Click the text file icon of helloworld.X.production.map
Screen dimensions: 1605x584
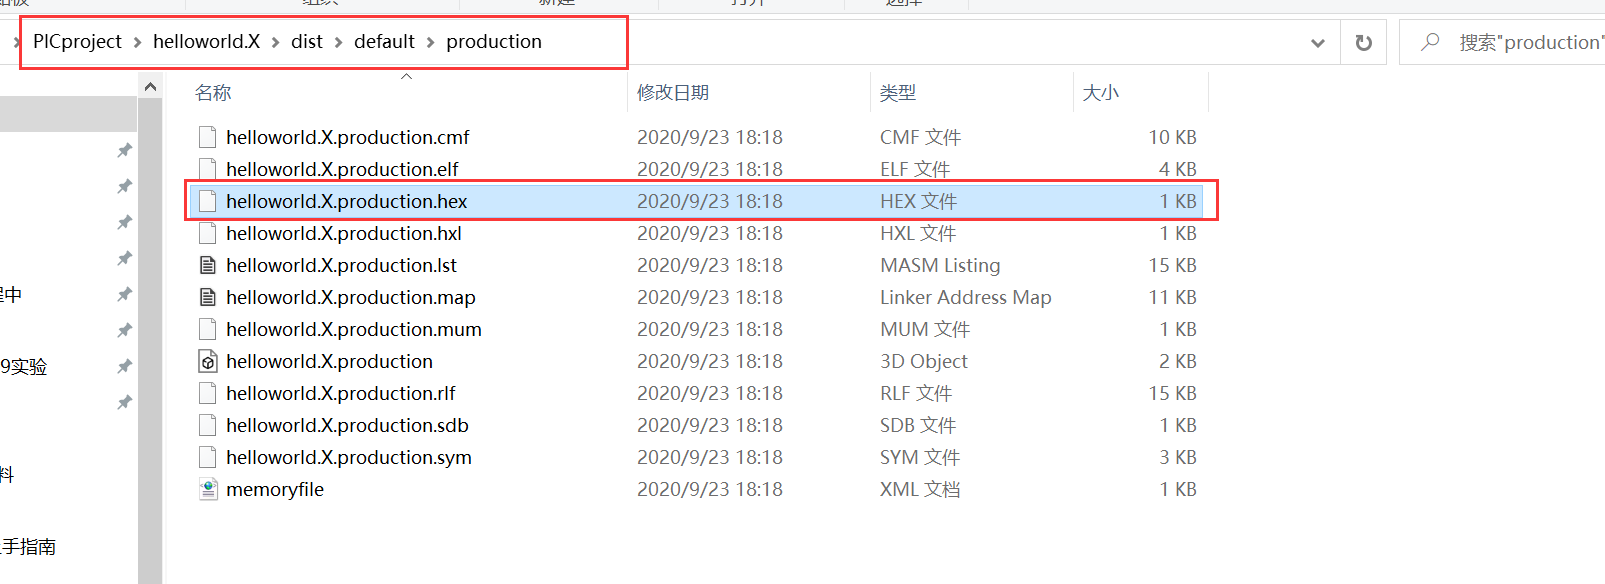(x=208, y=297)
